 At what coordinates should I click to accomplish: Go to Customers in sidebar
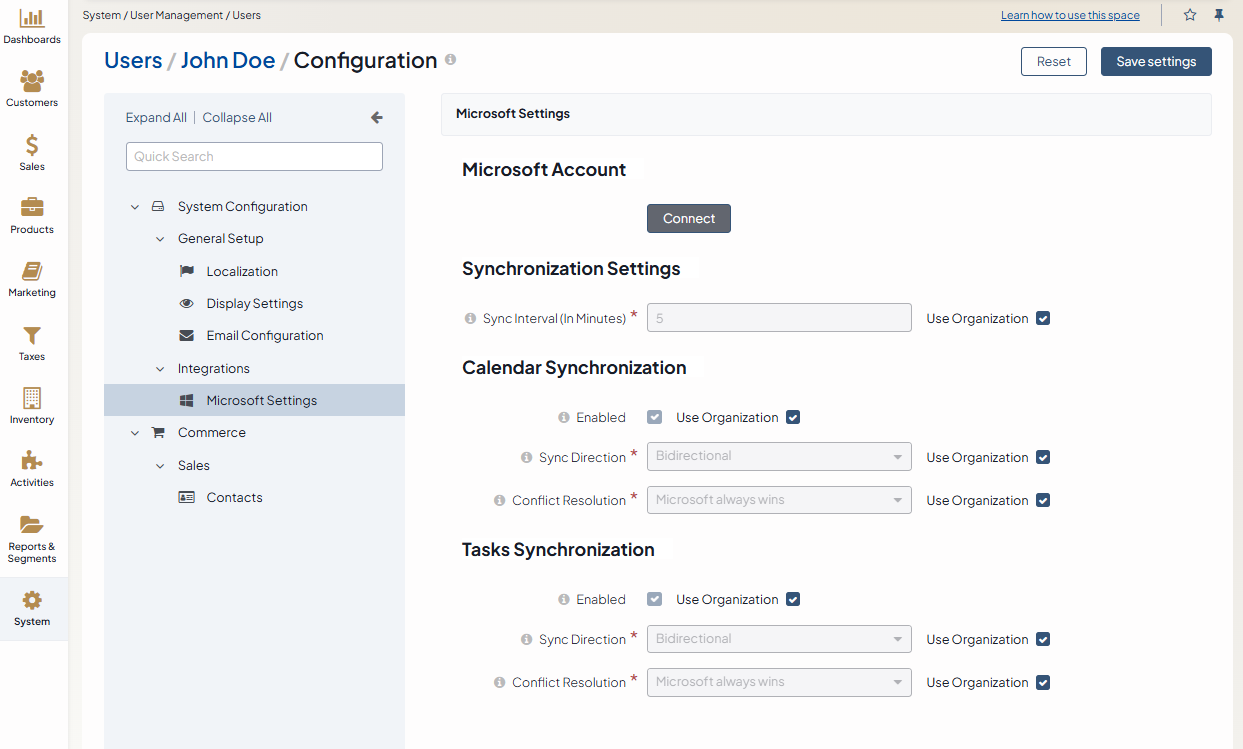pos(32,82)
